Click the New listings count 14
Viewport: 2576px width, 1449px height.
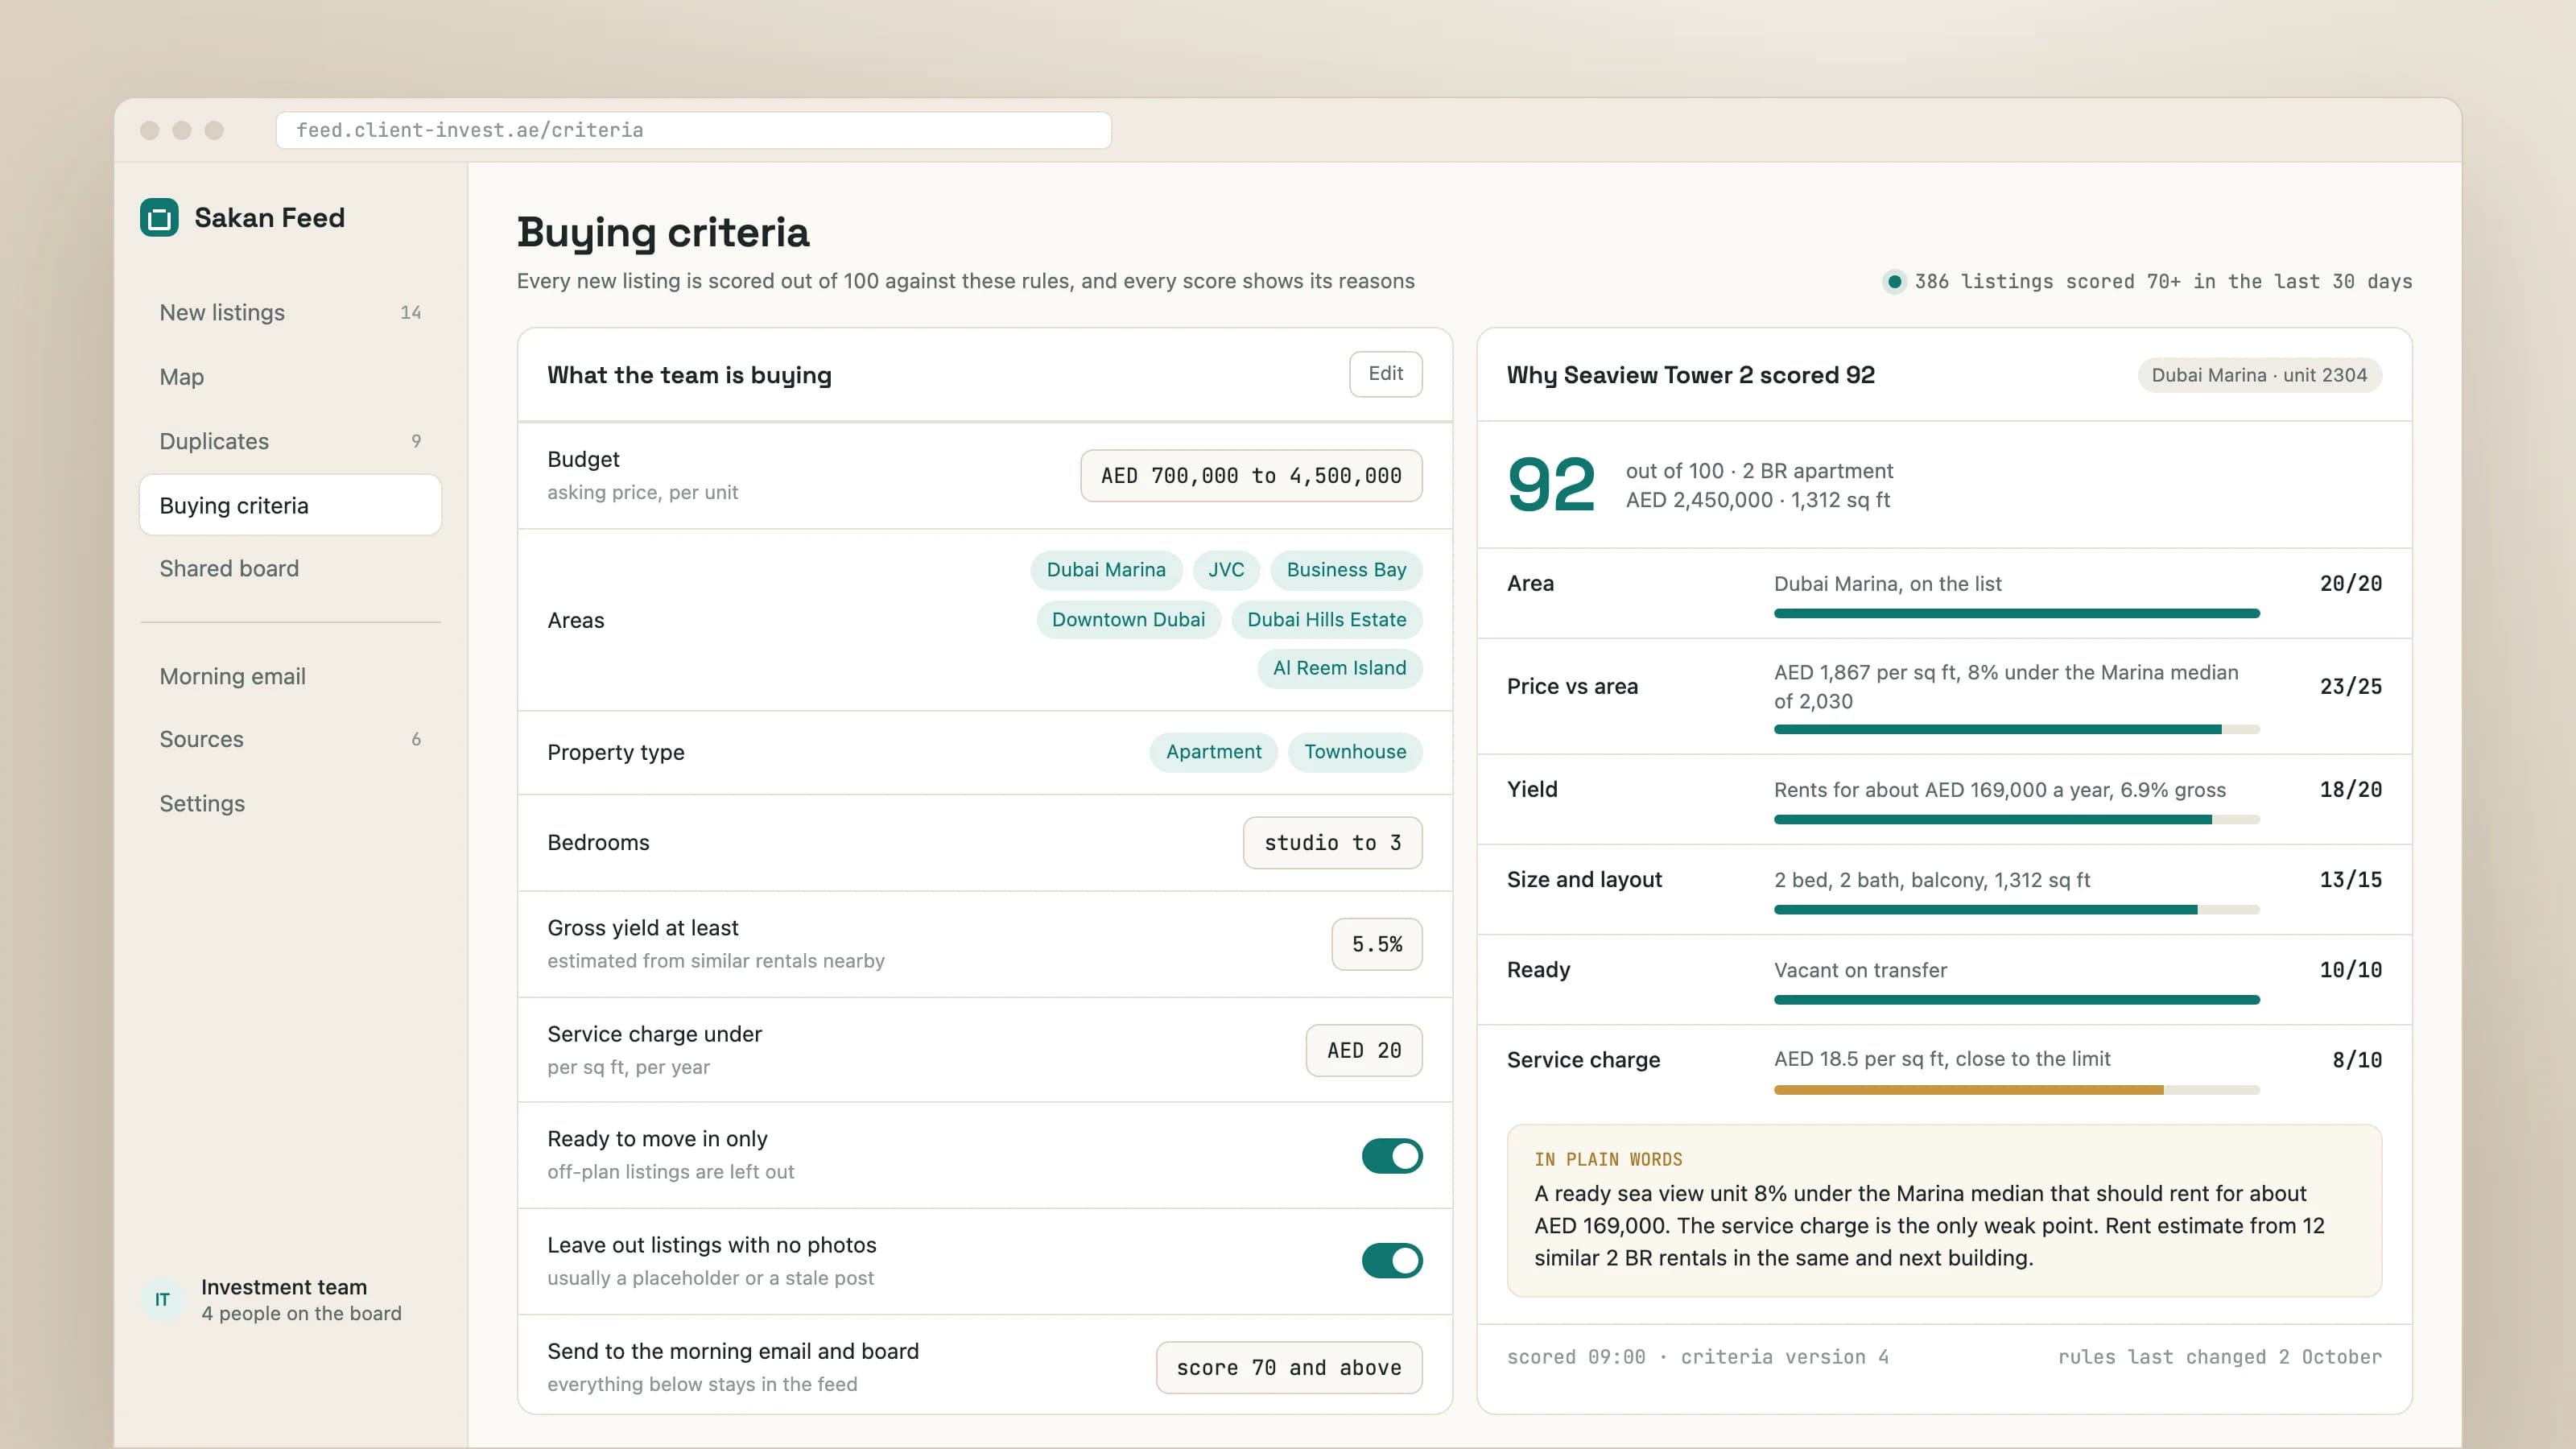click(x=410, y=313)
